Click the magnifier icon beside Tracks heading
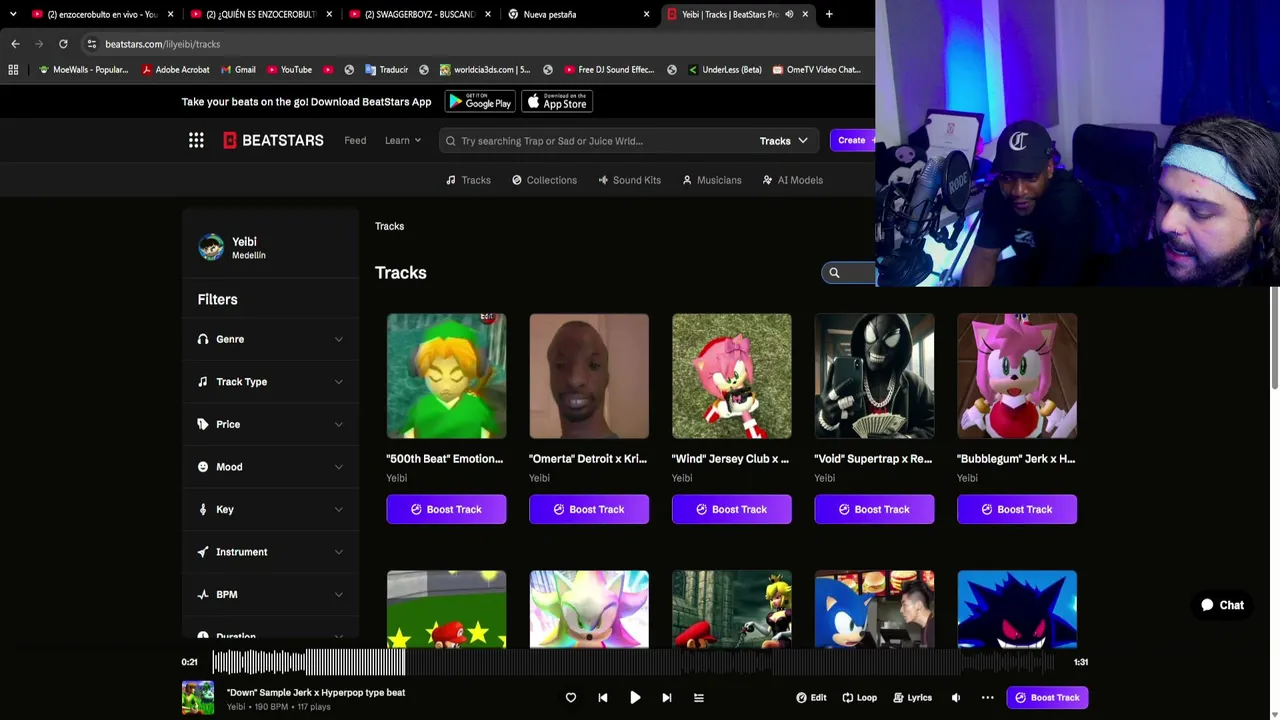This screenshot has width=1280, height=720. click(834, 272)
